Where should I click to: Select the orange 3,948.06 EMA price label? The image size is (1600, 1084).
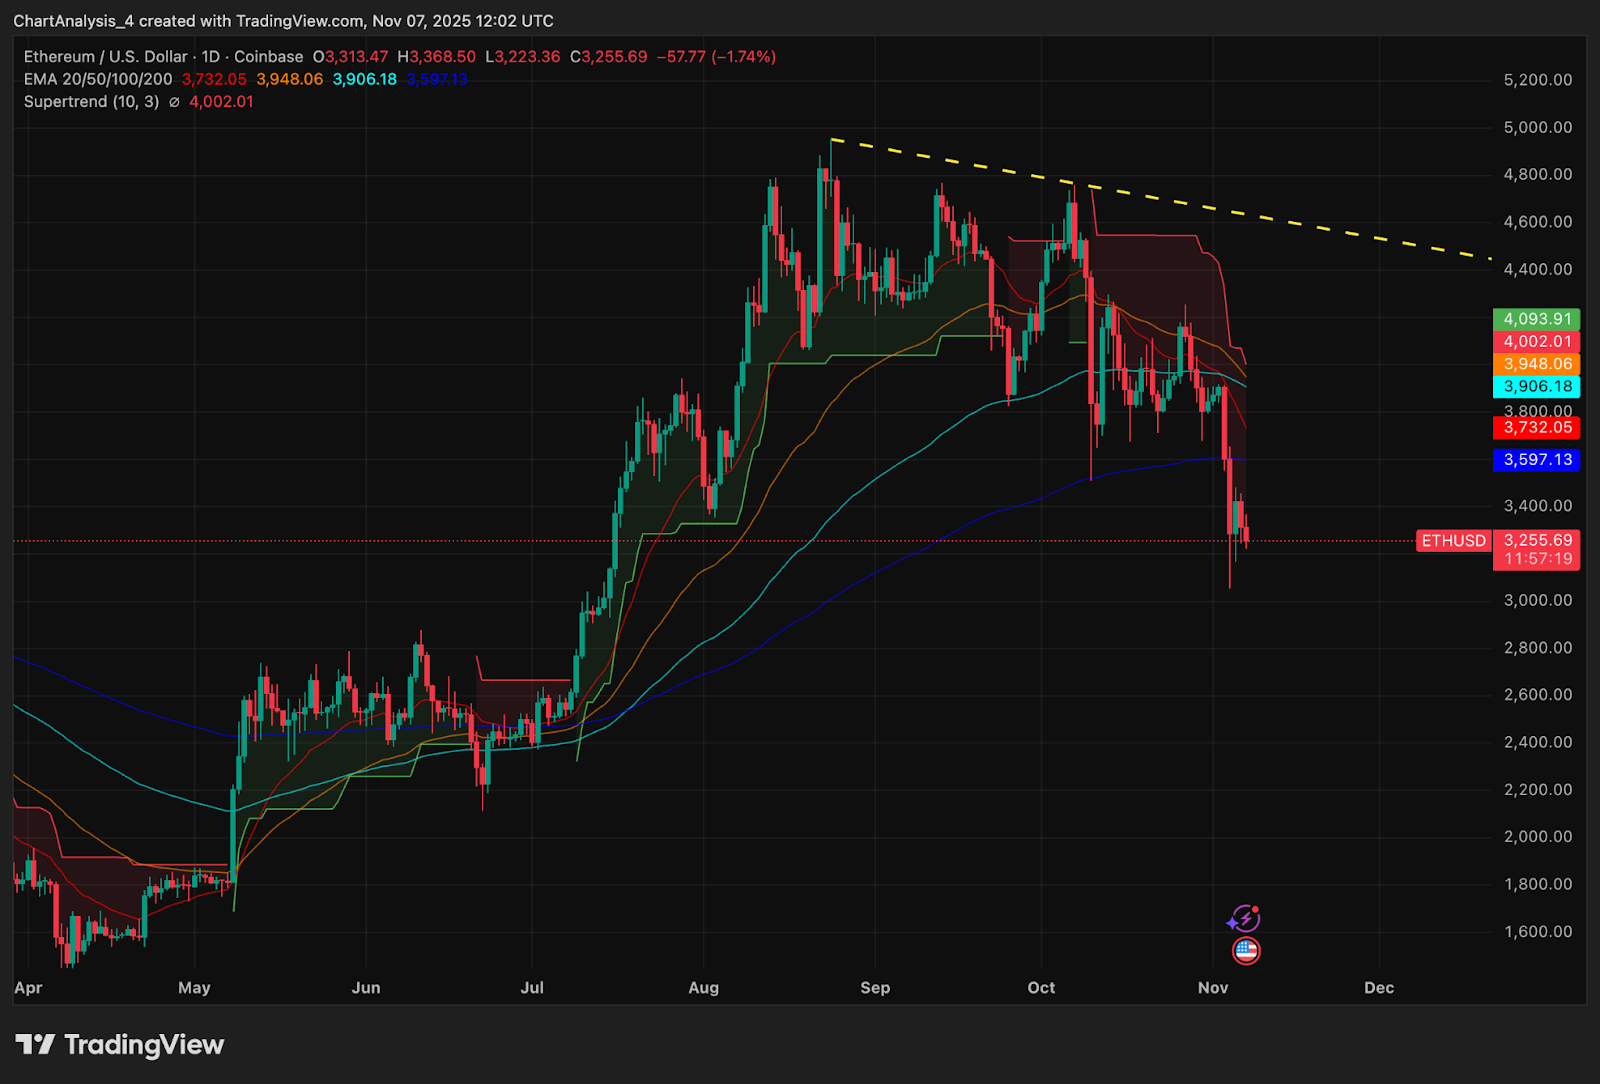(x=1536, y=364)
